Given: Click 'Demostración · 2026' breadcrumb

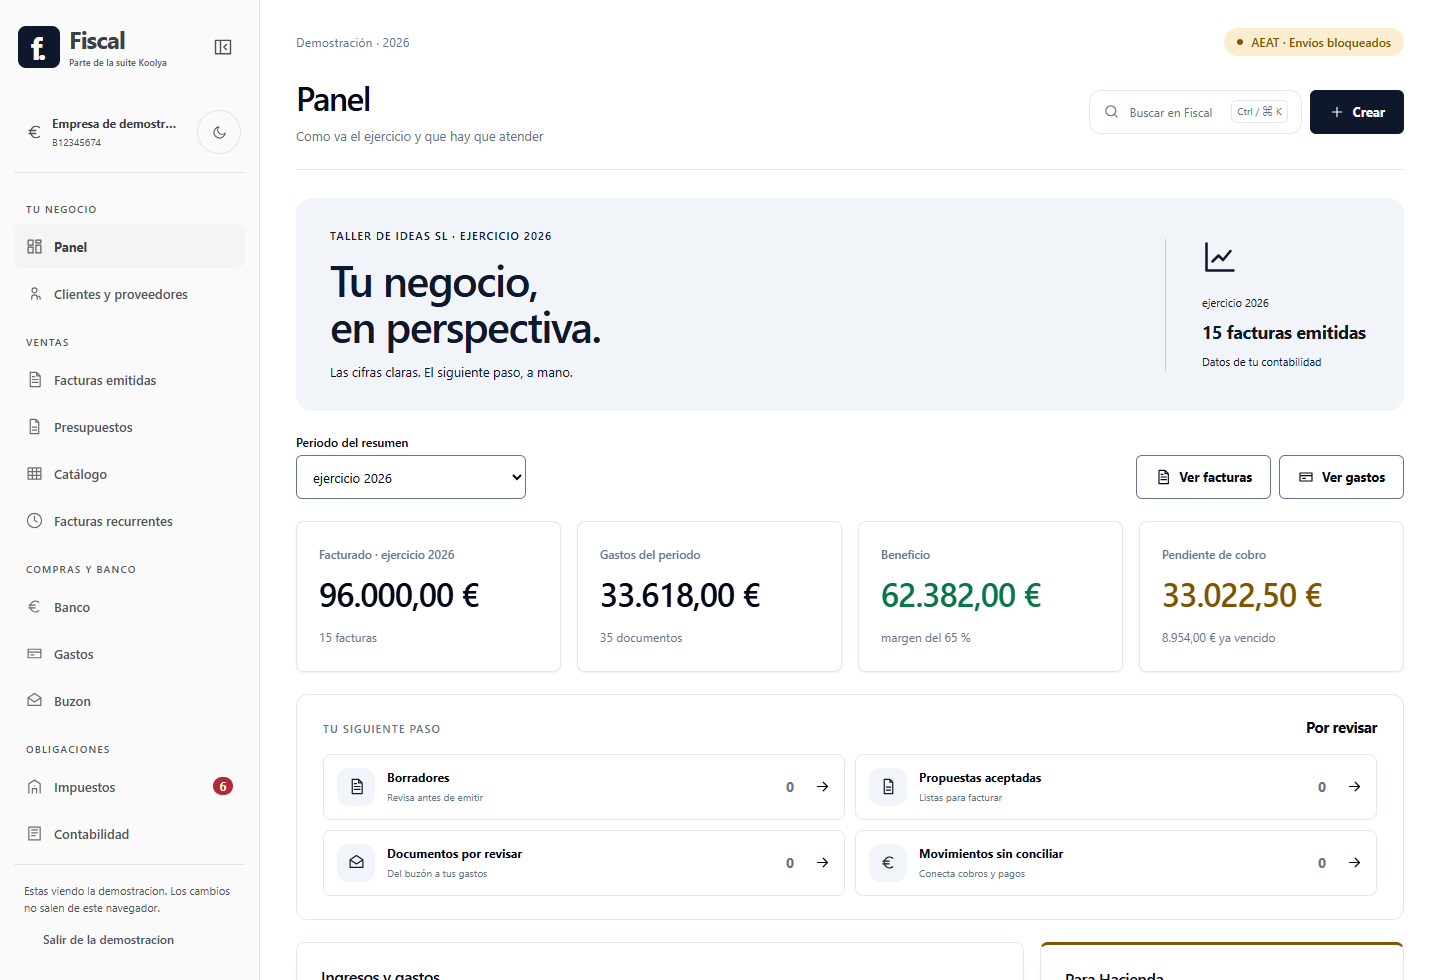Looking at the screenshot, I should pos(352,43).
